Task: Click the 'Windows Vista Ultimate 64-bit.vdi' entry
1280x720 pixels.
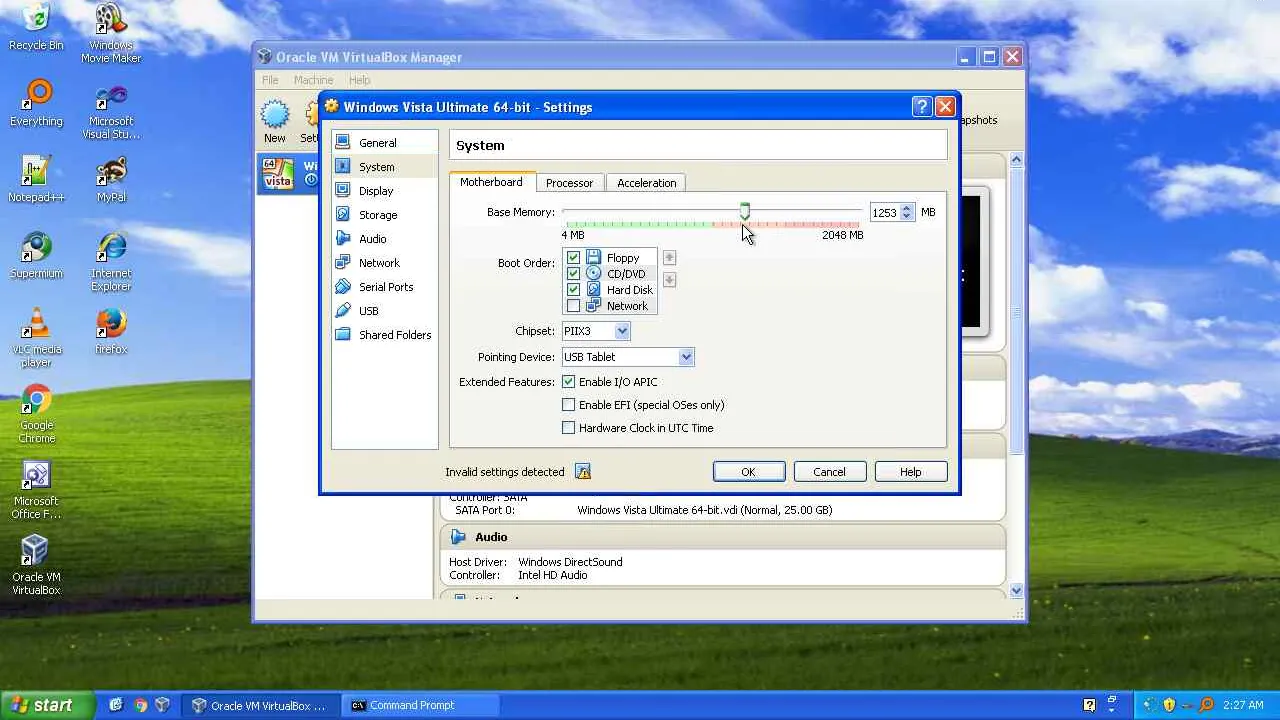Action: (x=704, y=510)
